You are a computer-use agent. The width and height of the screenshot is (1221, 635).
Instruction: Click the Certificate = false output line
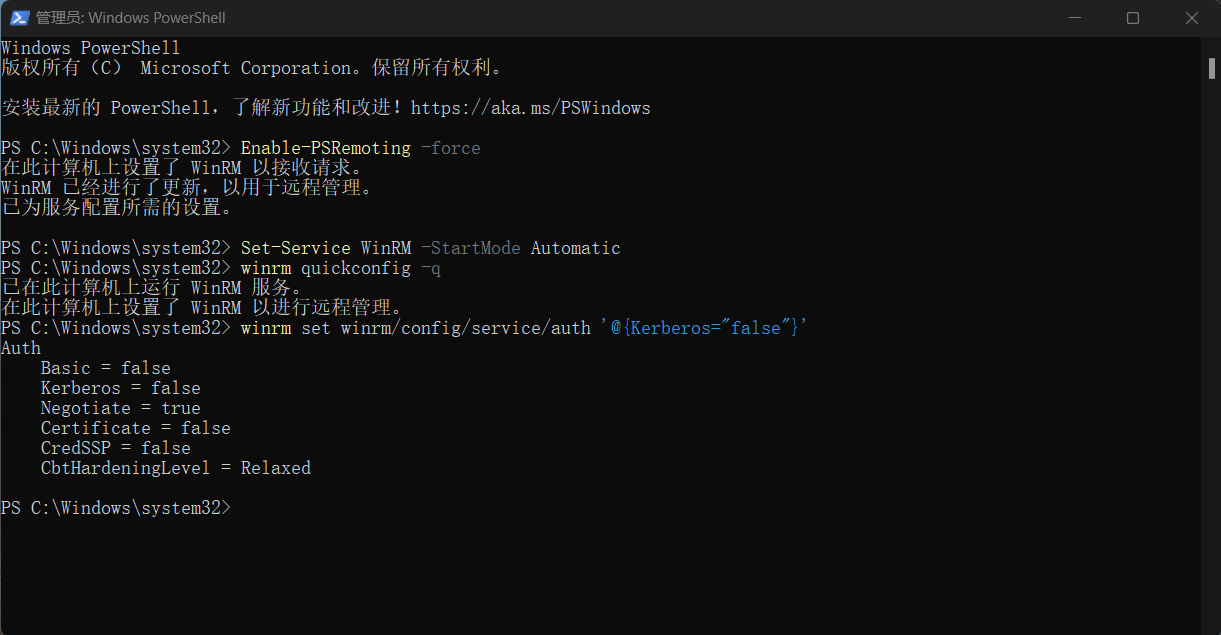tap(136, 428)
